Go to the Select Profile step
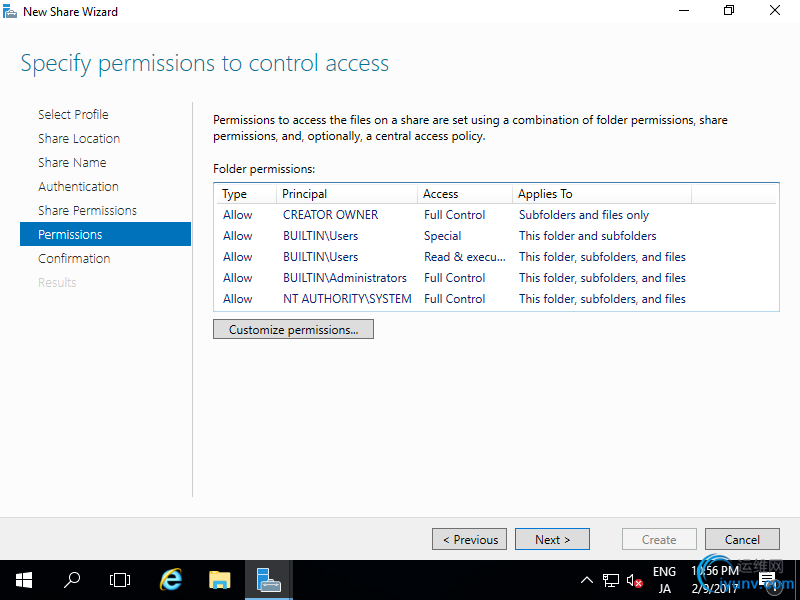The width and height of the screenshot is (800, 600). tap(73, 114)
